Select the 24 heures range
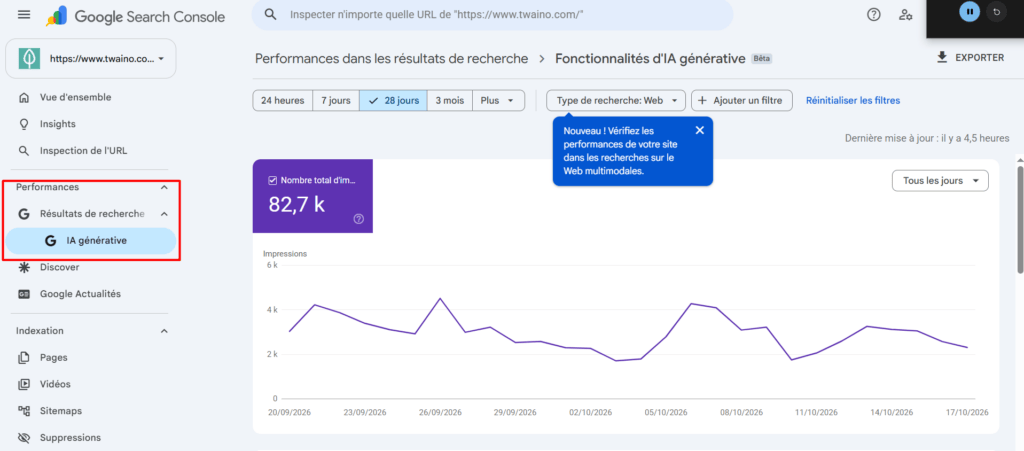1024x451 pixels. click(x=283, y=101)
